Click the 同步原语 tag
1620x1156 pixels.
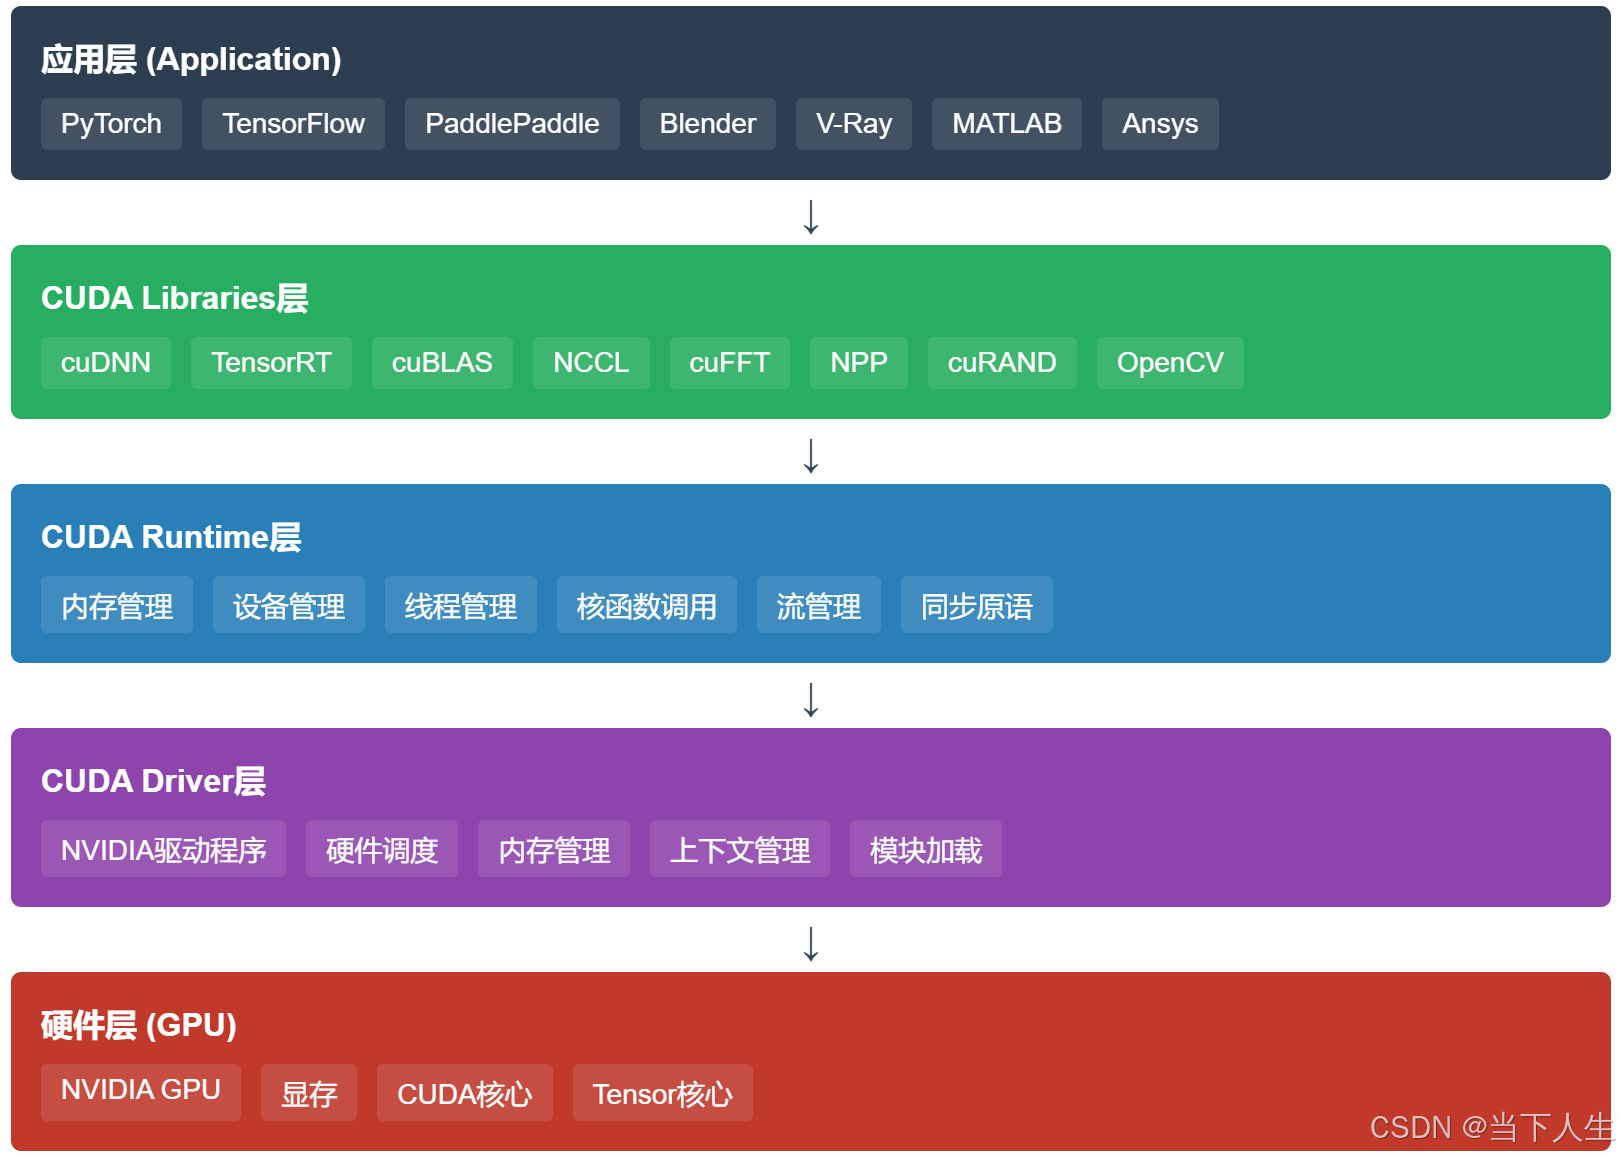(x=977, y=605)
